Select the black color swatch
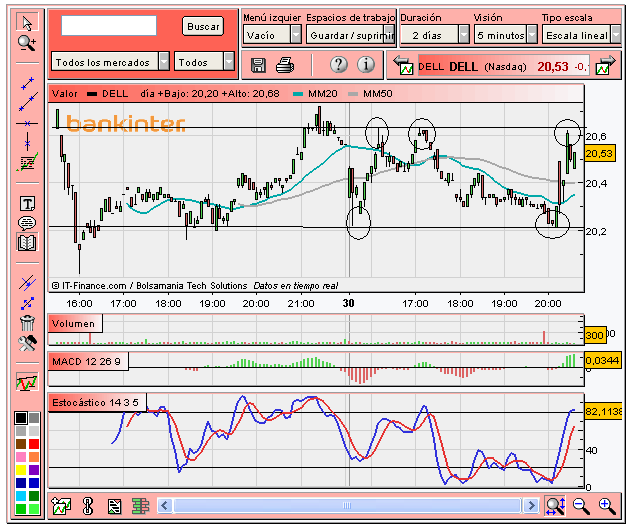Viewport: 630px width, 527px height. (x=21, y=418)
